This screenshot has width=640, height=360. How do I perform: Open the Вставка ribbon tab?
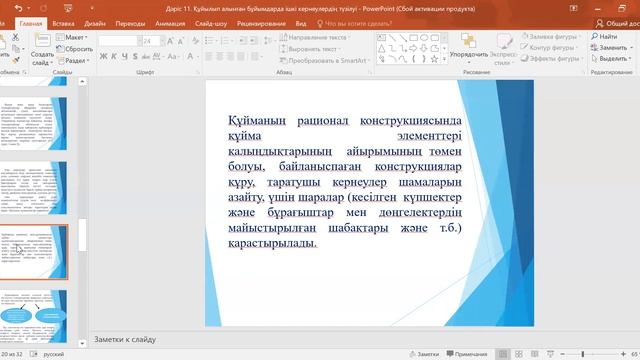pyautogui.click(x=63, y=24)
